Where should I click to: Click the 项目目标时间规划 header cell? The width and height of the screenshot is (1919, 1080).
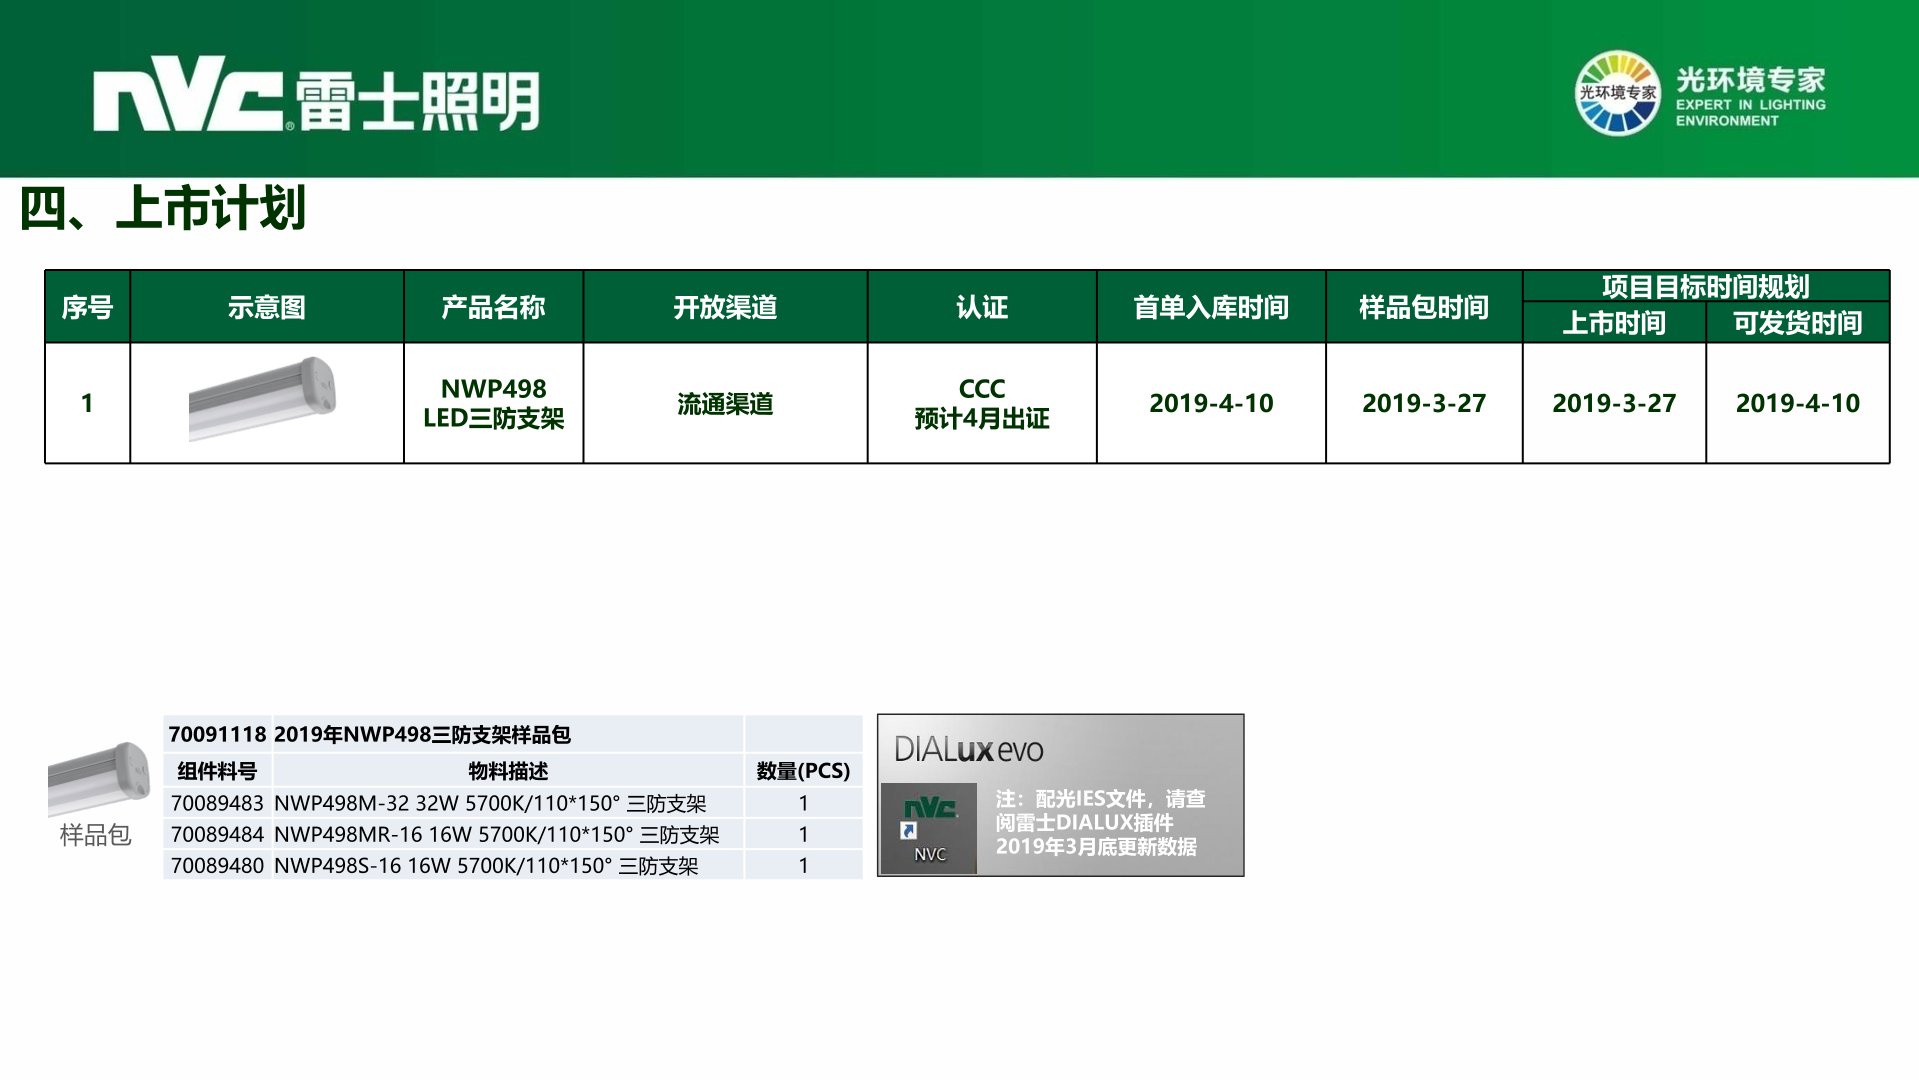pos(1705,286)
